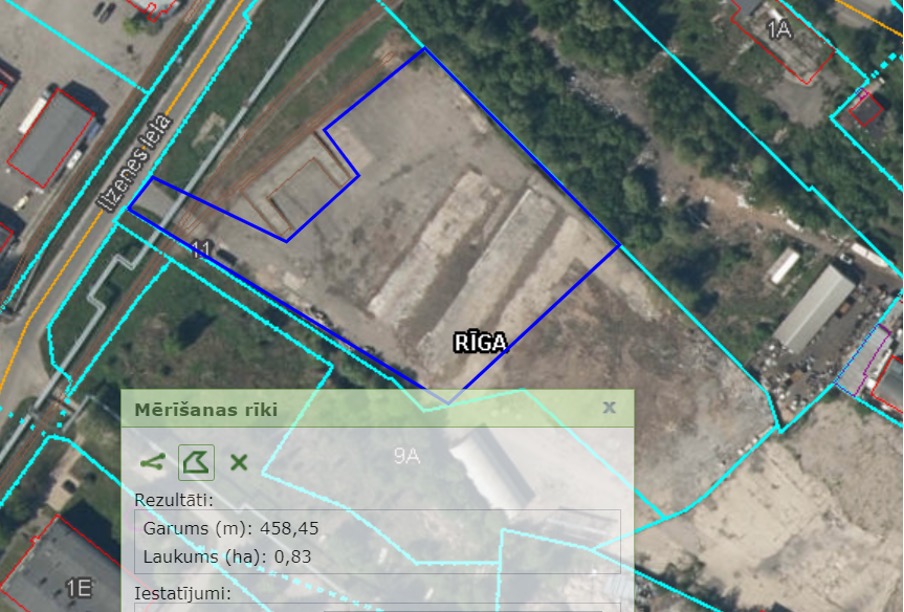Select the line distance measuring tool

[x=153, y=462]
